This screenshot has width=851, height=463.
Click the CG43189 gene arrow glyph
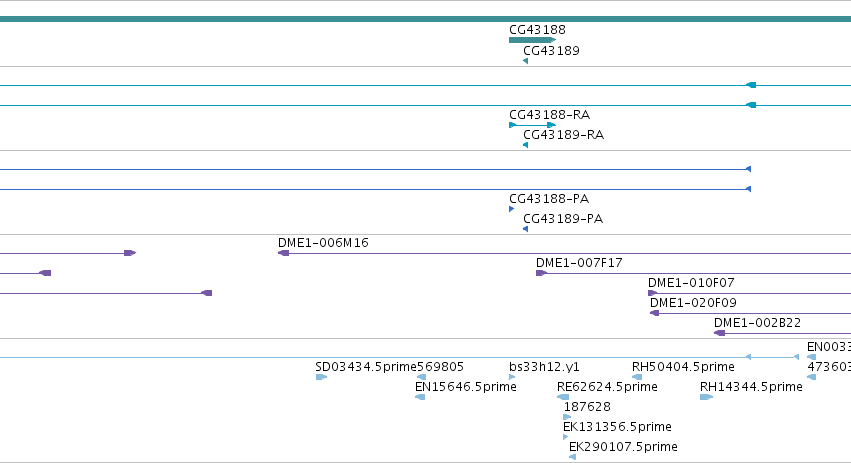[x=525, y=61]
